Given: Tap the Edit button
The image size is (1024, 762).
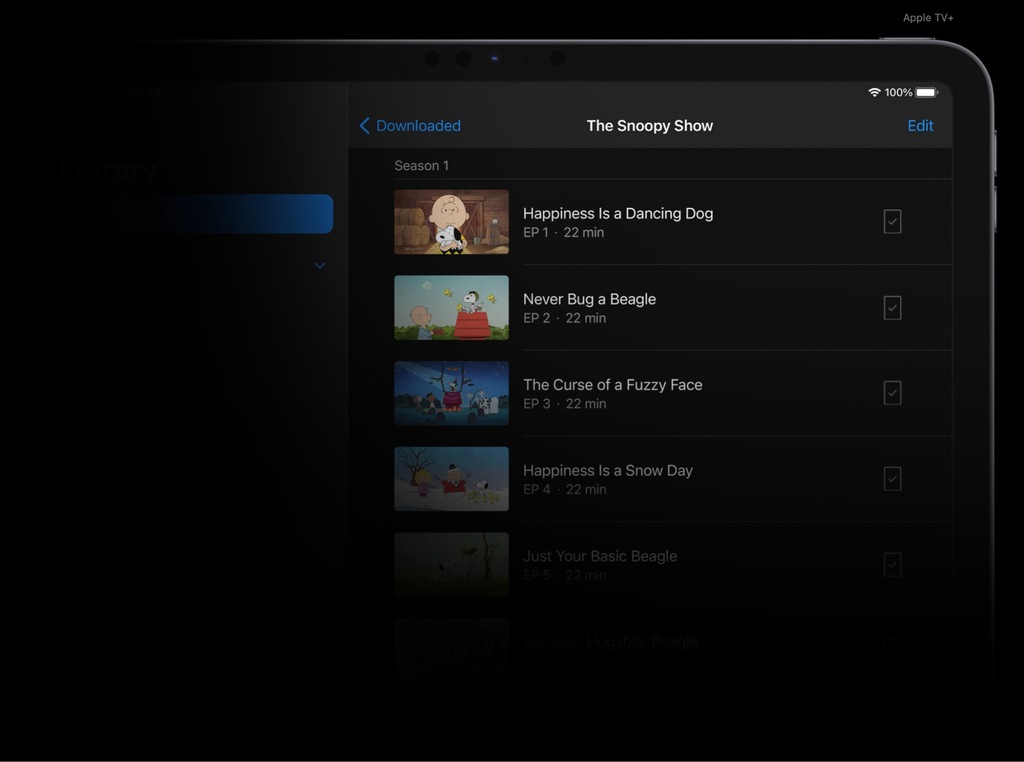Looking at the screenshot, I should [920, 125].
